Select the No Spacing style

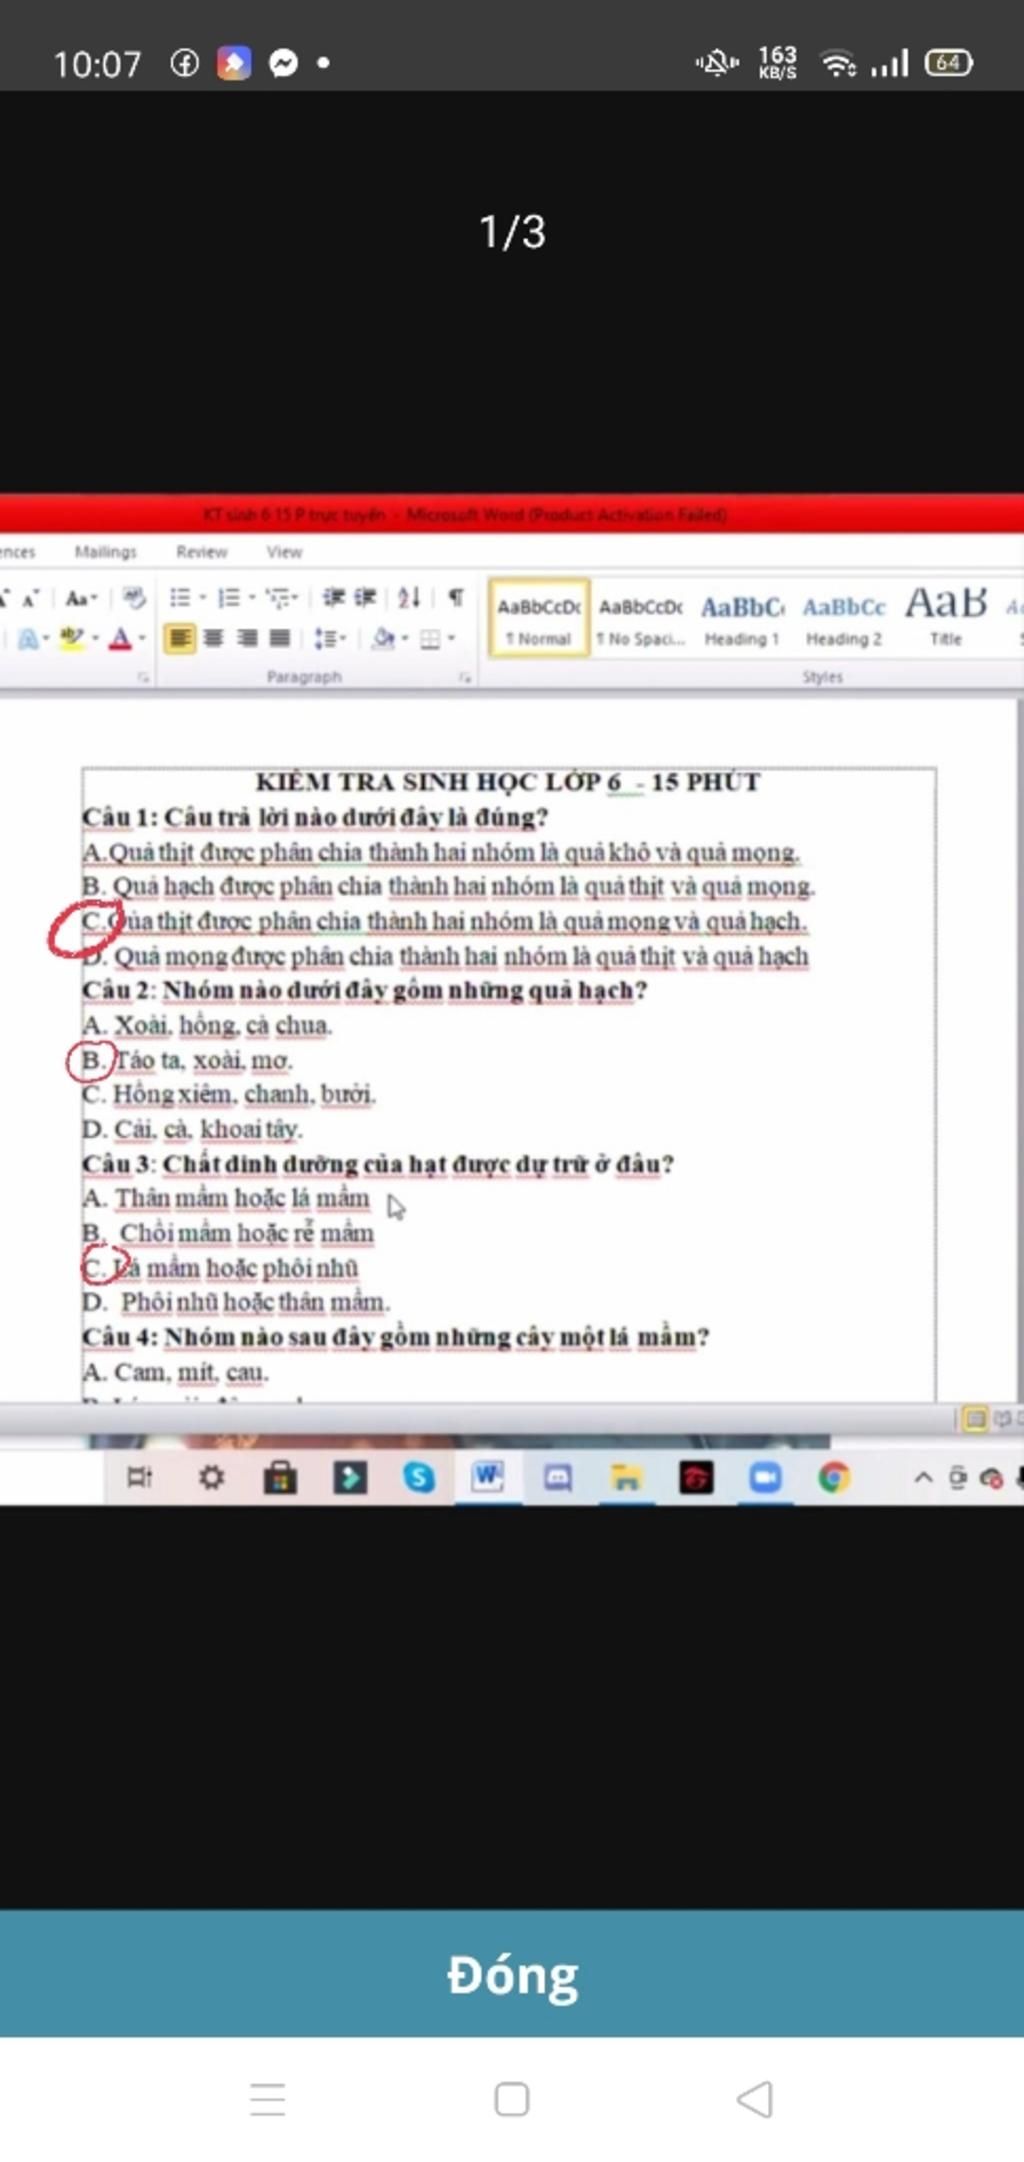641,619
